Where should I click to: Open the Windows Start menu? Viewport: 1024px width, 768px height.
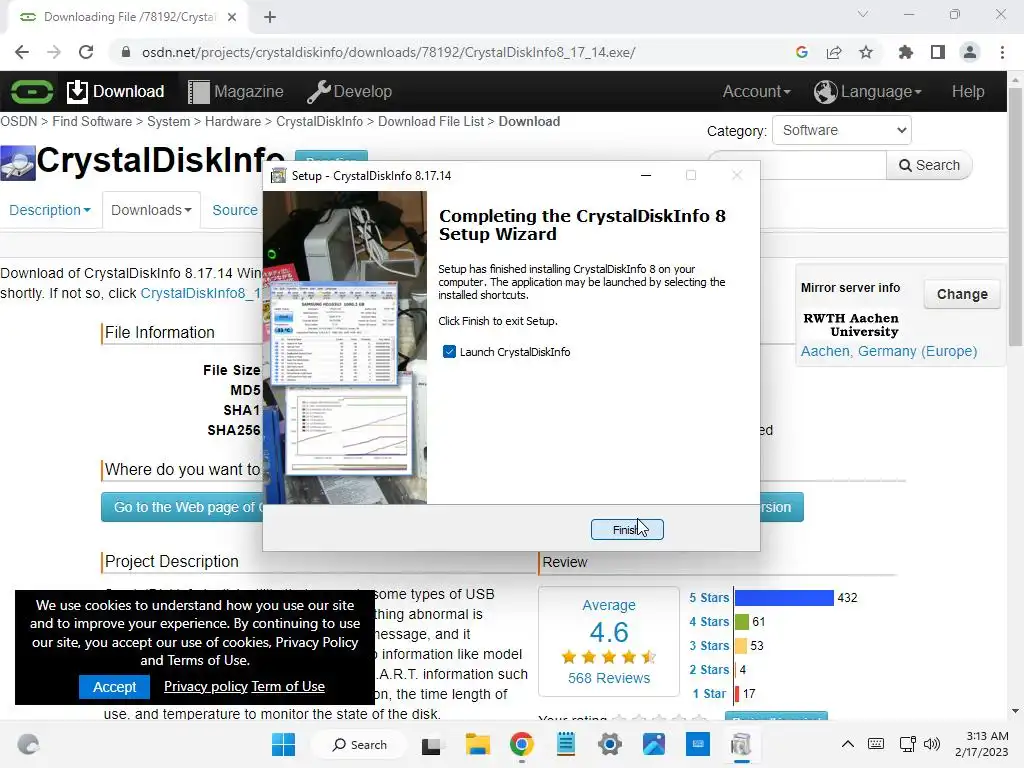(x=283, y=744)
